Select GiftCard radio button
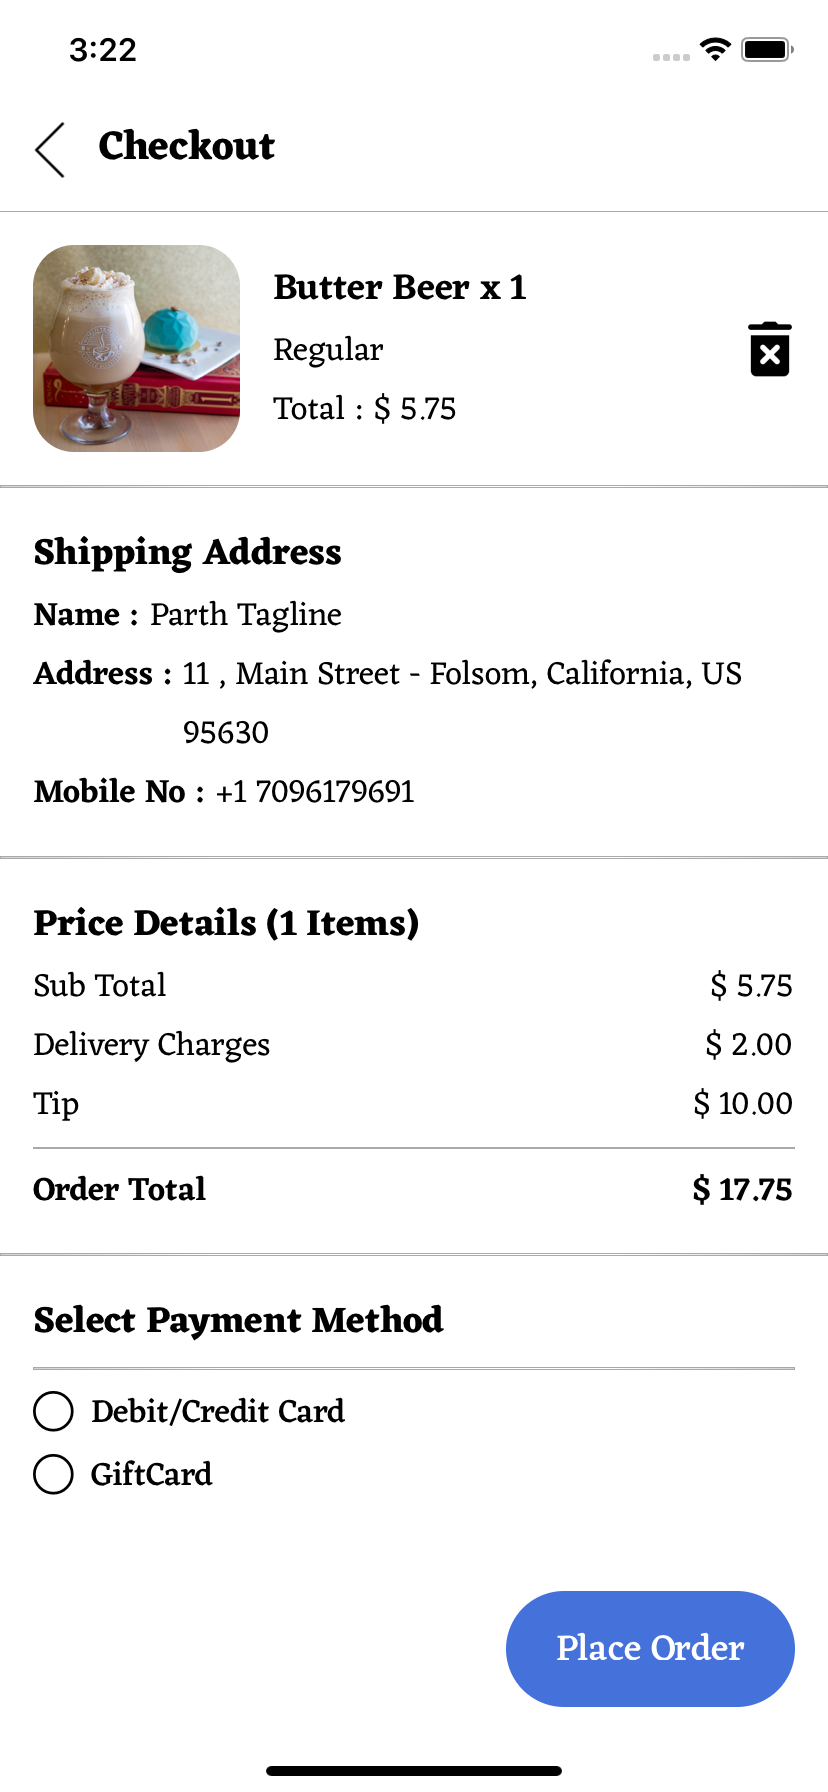The height and width of the screenshot is (1792, 828). (x=54, y=1474)
